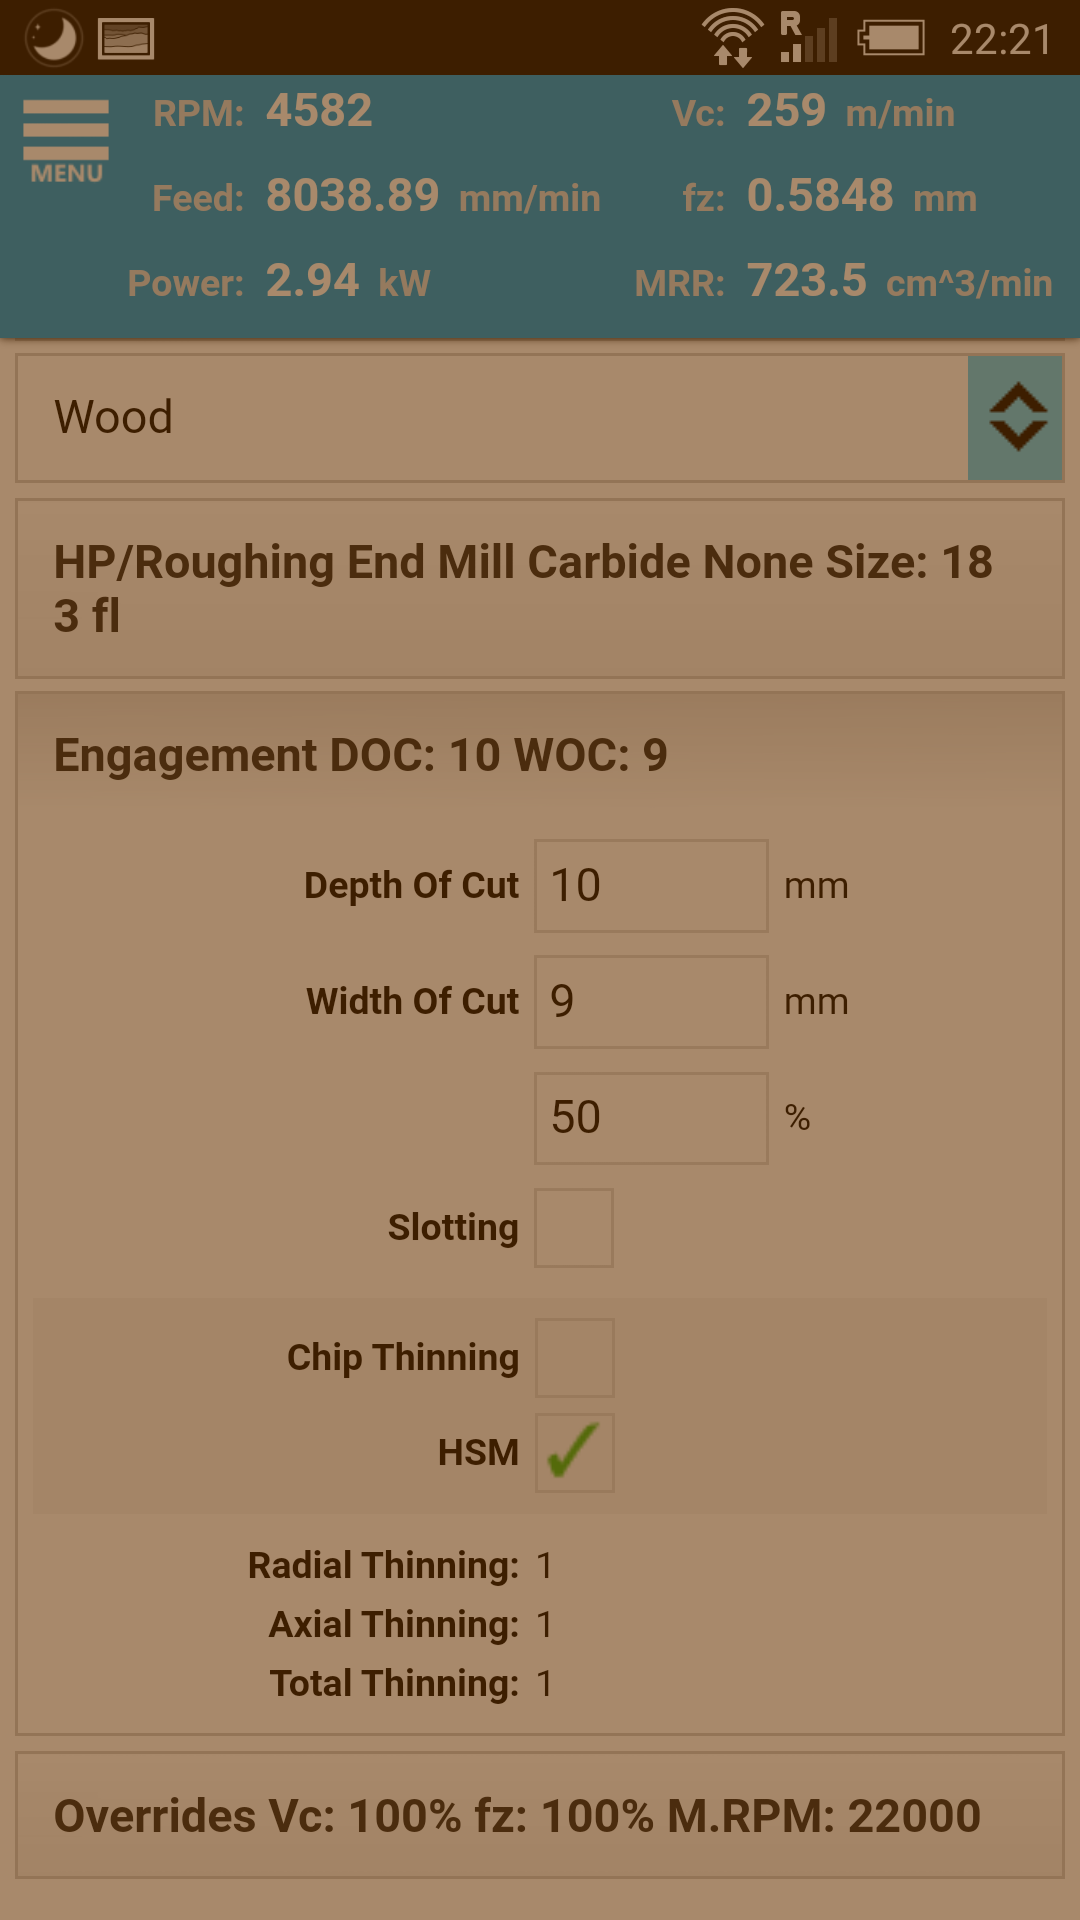Enable the Chip Thinning checkbox
The width and height of the screenshot is (1080, 1920).
click(x=574, y=1358)
